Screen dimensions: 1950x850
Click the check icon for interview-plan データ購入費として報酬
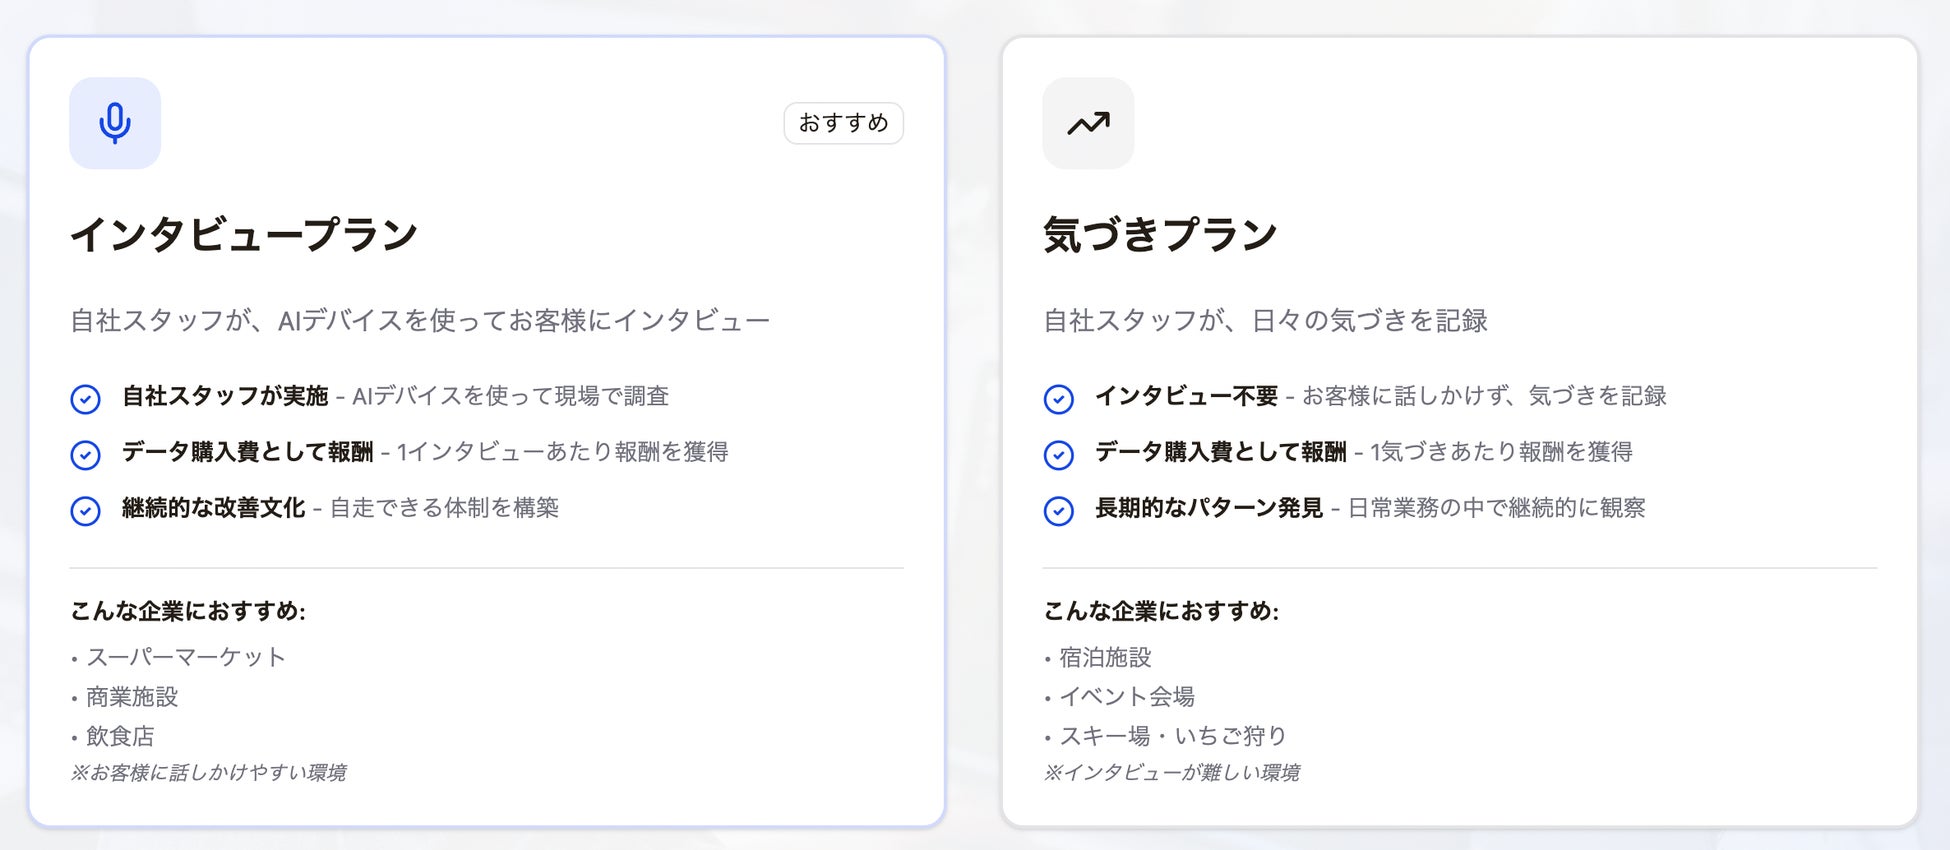click(86, 455)
